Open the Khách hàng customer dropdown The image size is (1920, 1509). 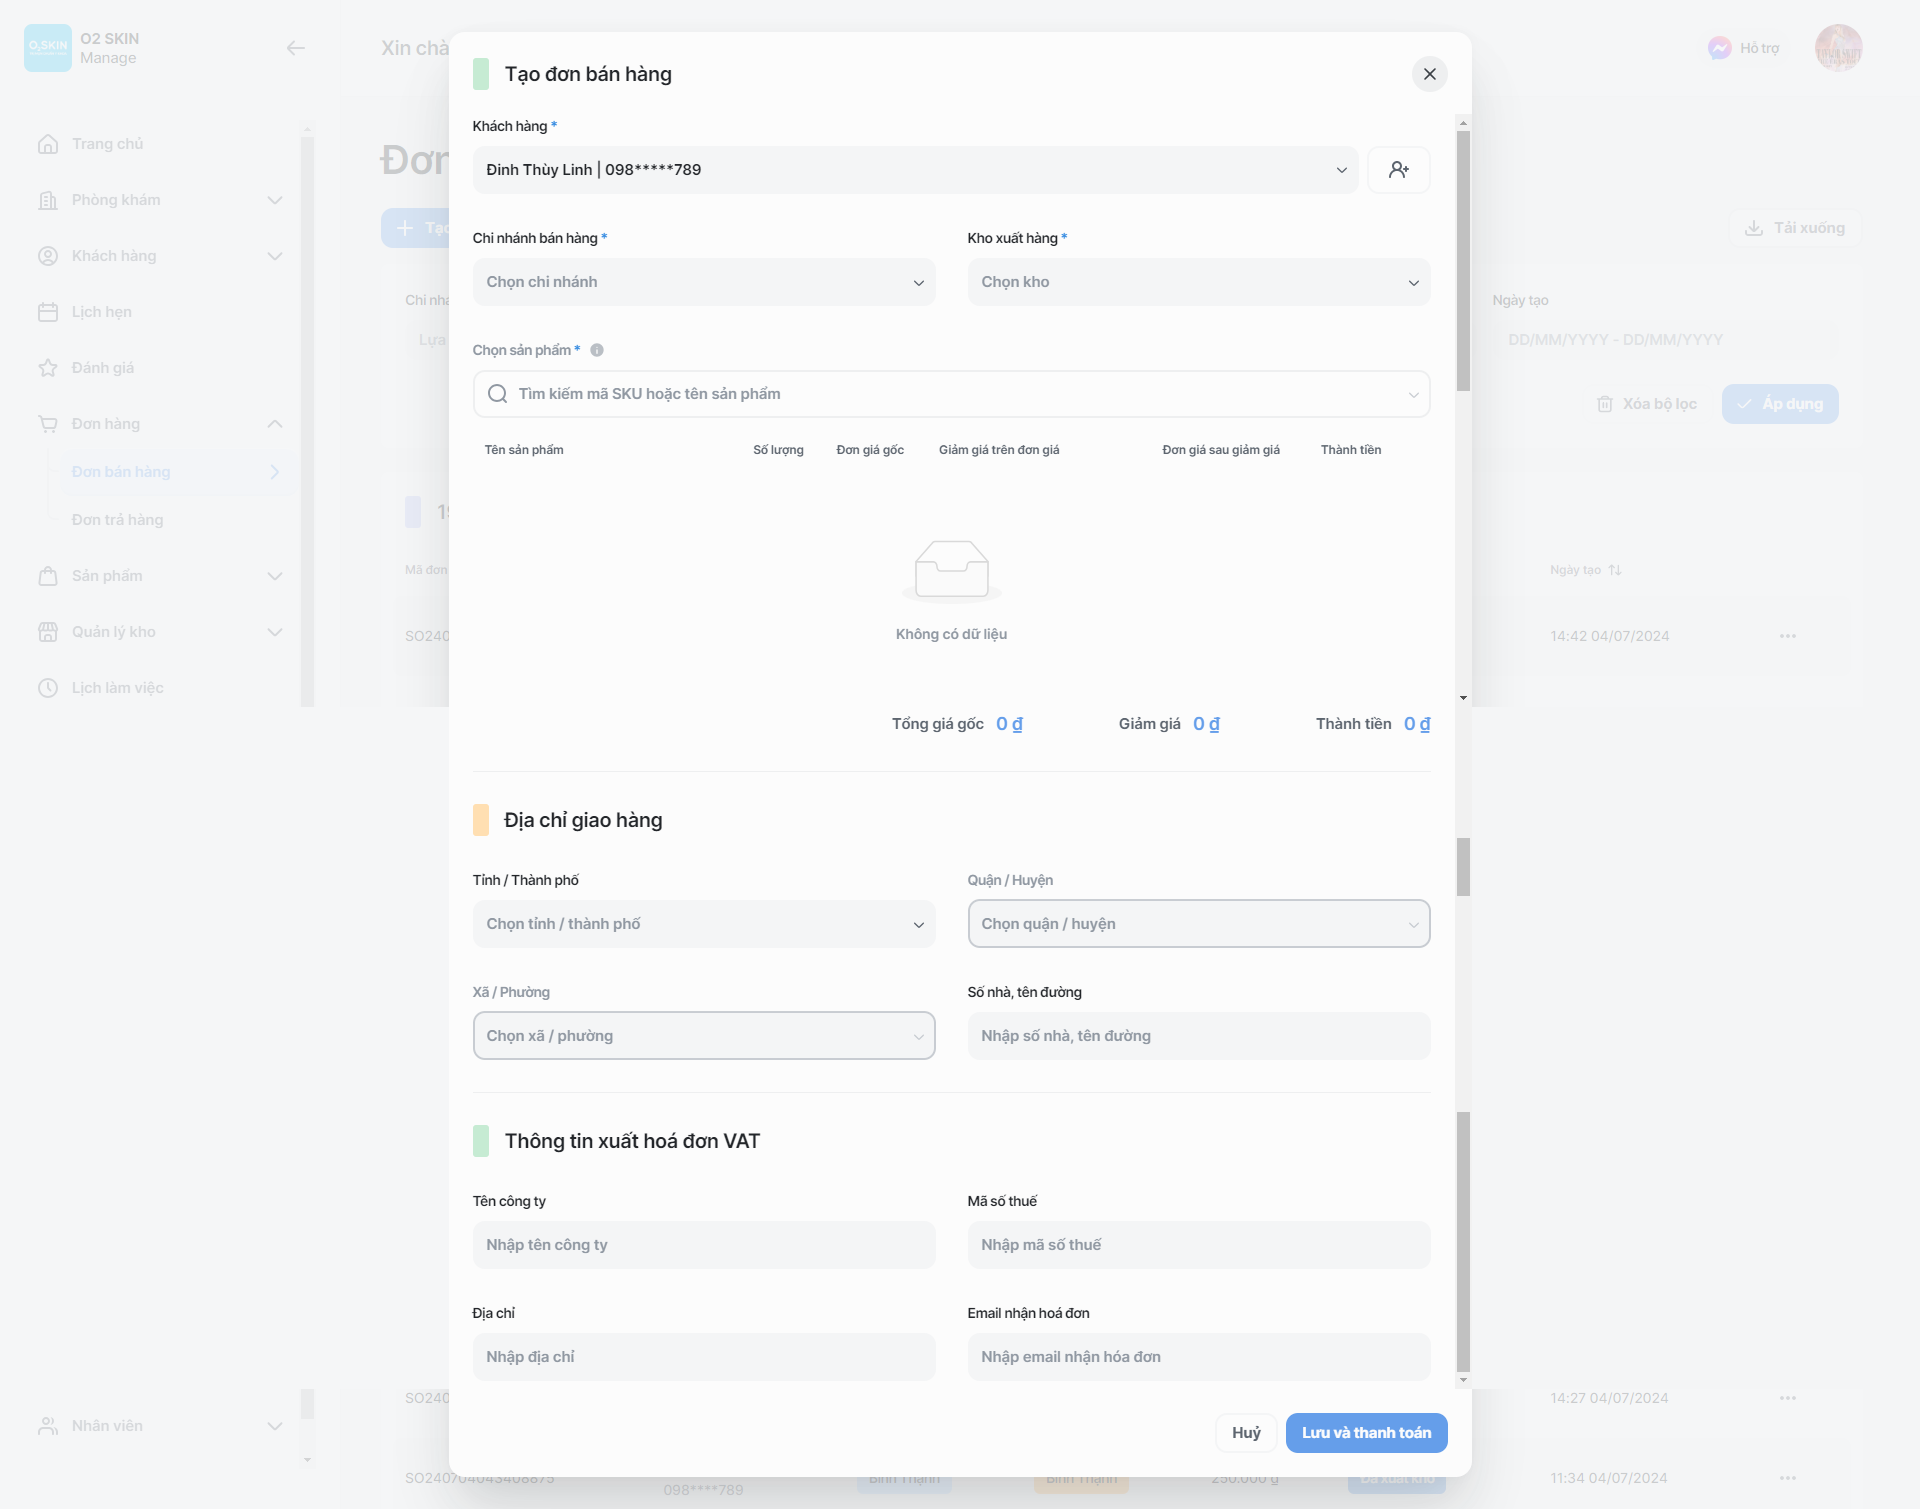915,170
